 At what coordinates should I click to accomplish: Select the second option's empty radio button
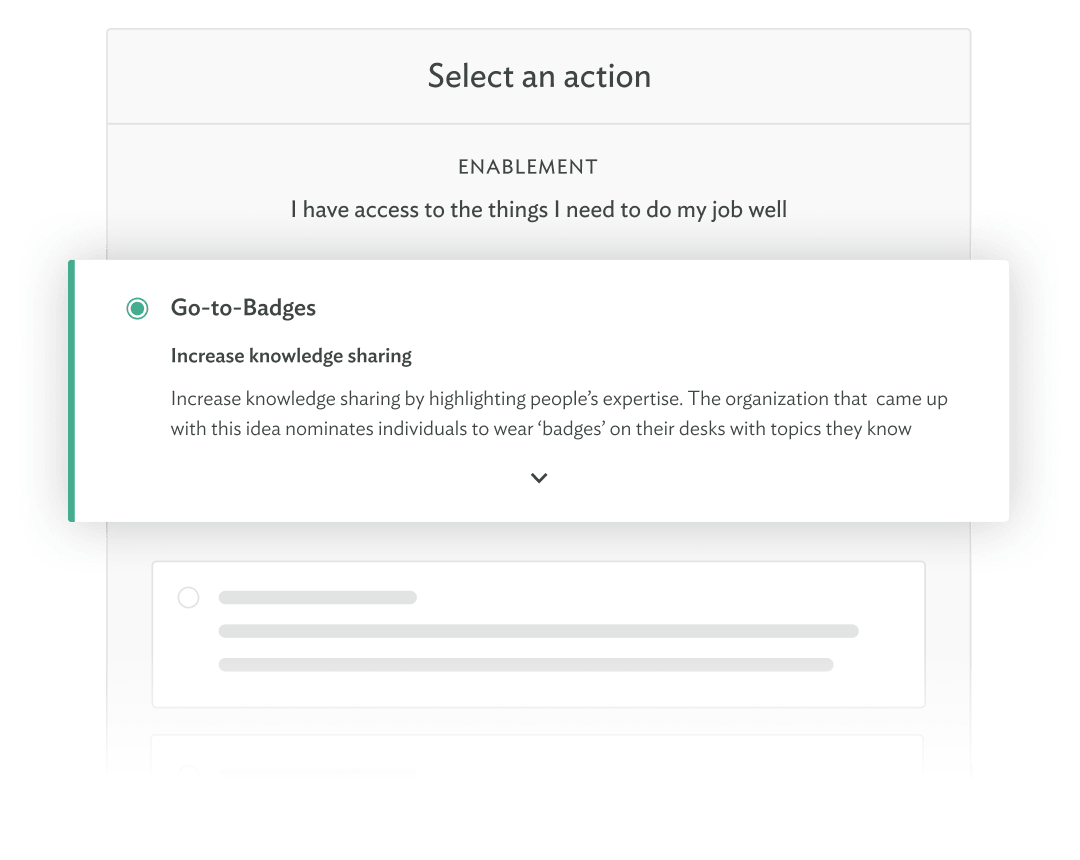point(188,598)
